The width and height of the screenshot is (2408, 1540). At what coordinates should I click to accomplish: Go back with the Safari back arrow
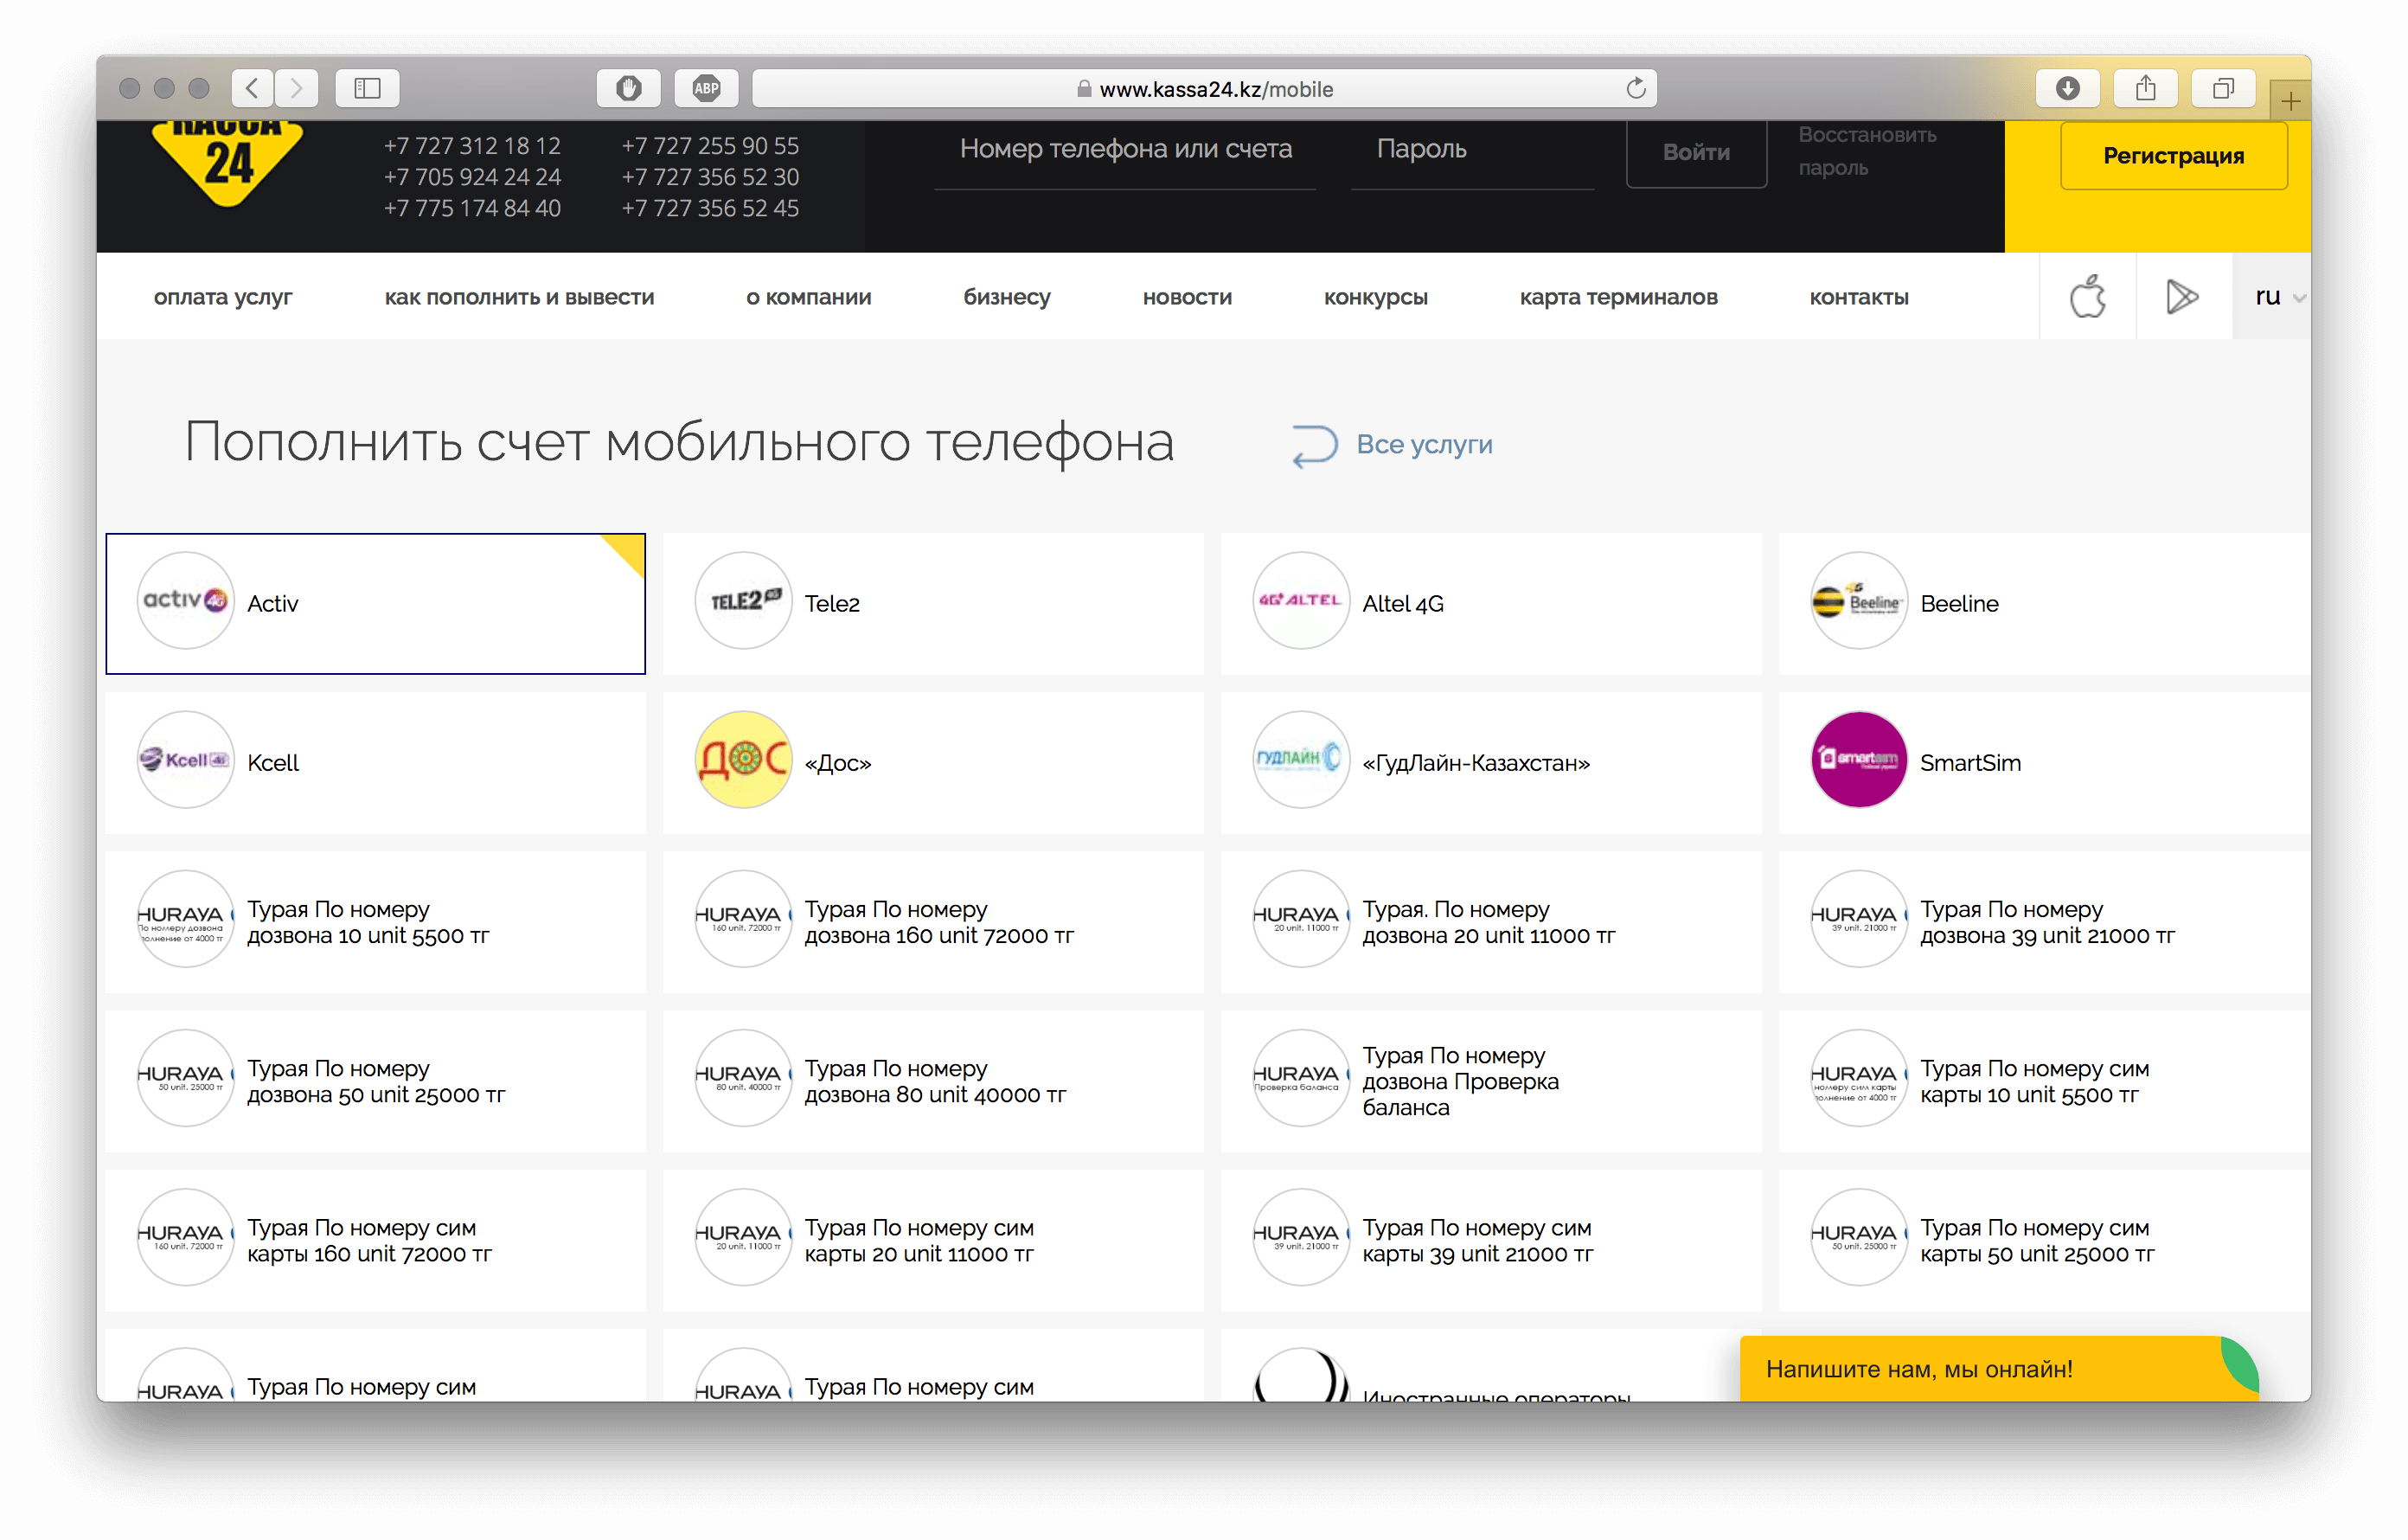[x=253, y=88]
